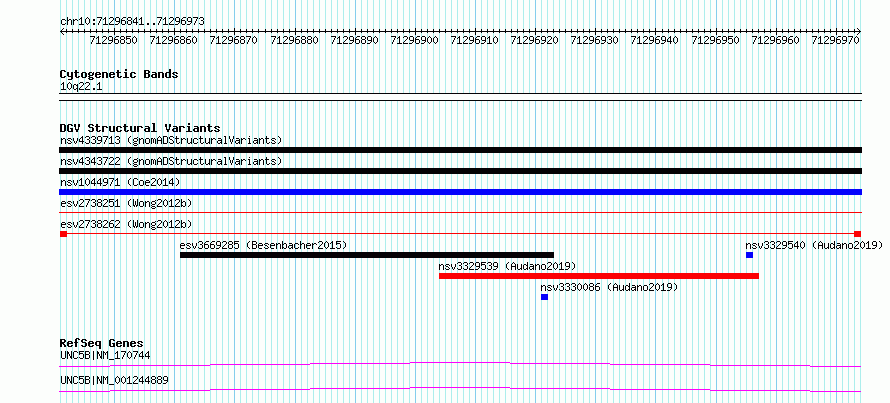Click ruler position 71296870
Screen dimensions: 890x403
point(234,40)
